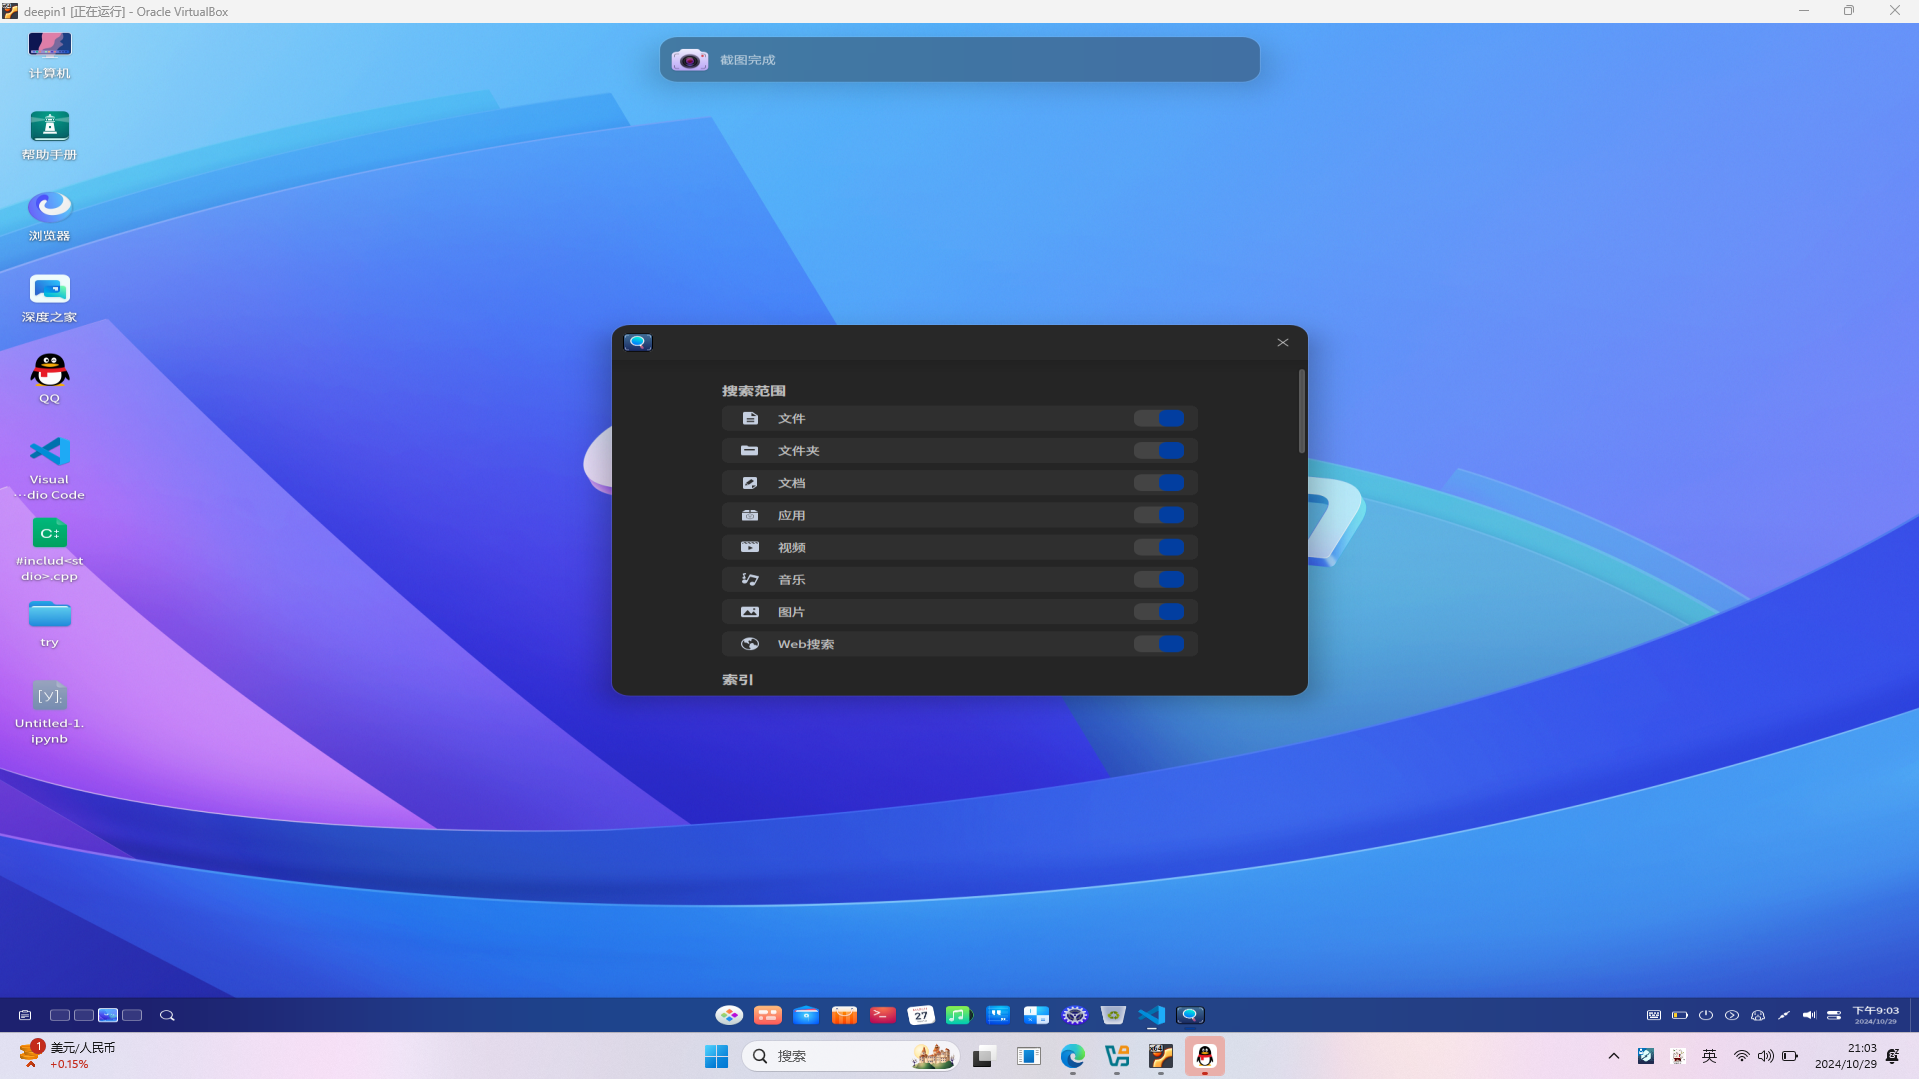Open the clipboard icon in deepin dock

(25, 1015)
